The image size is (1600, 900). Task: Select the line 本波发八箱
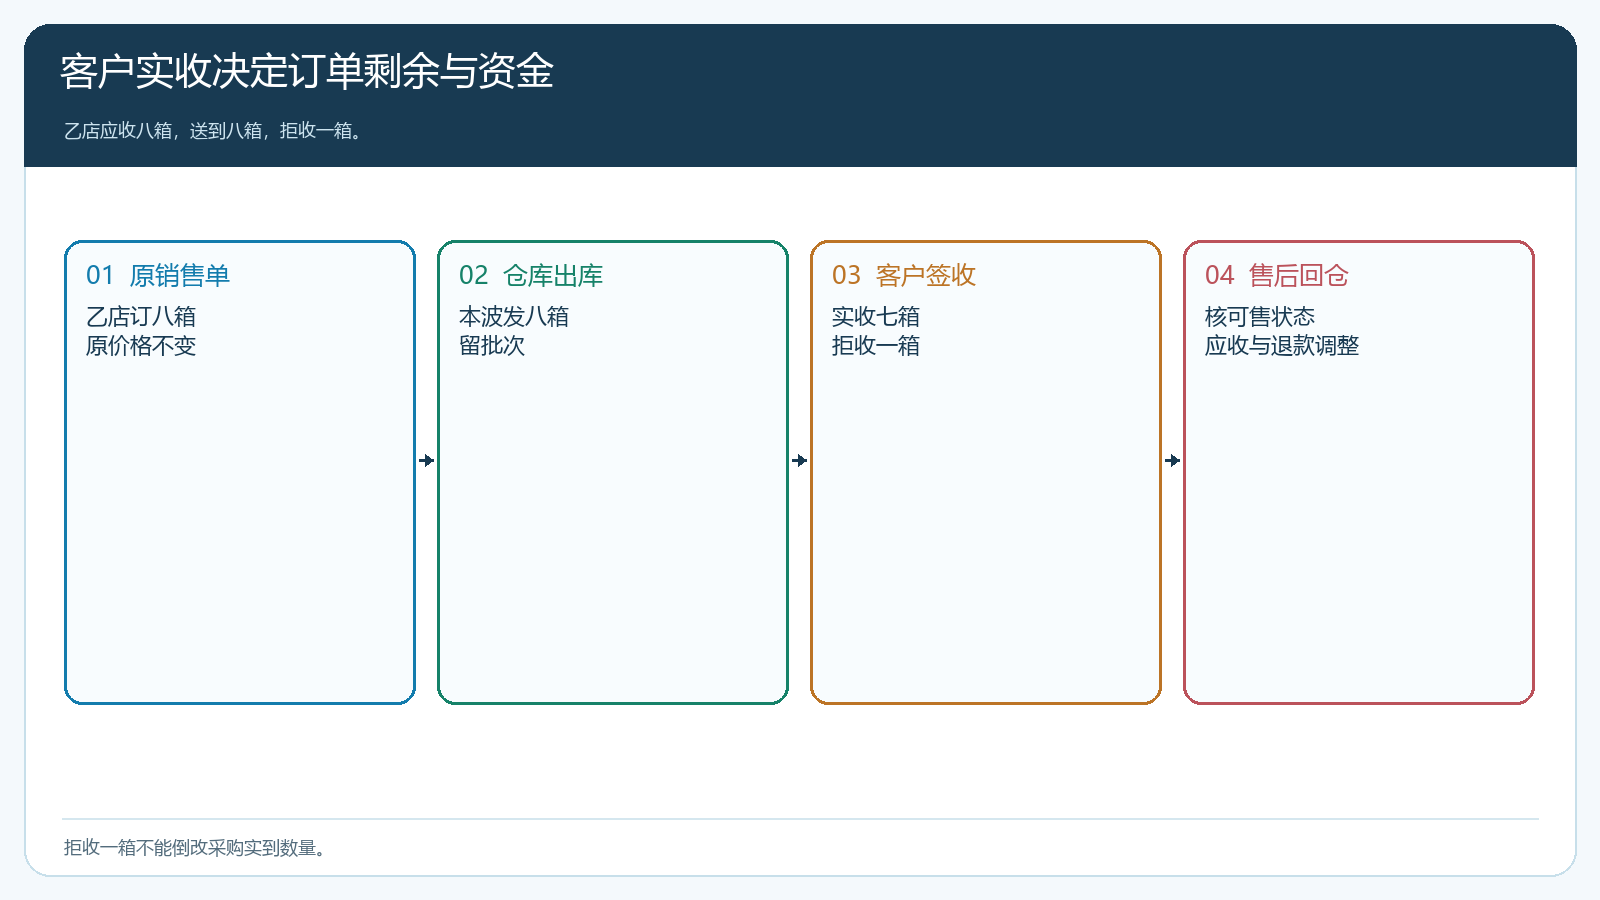pos(514,317)
